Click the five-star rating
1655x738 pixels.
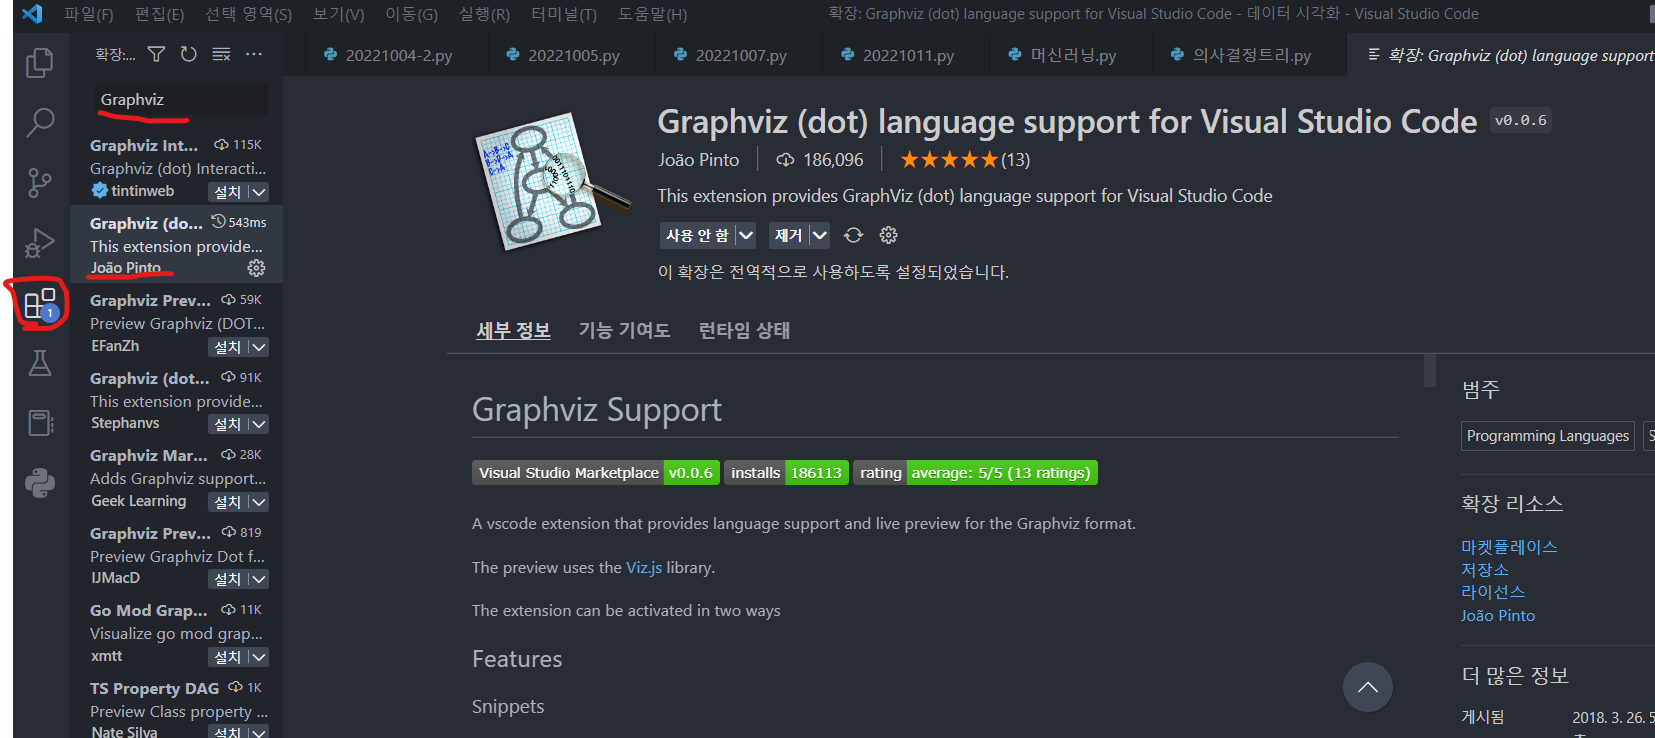[949, 160]
